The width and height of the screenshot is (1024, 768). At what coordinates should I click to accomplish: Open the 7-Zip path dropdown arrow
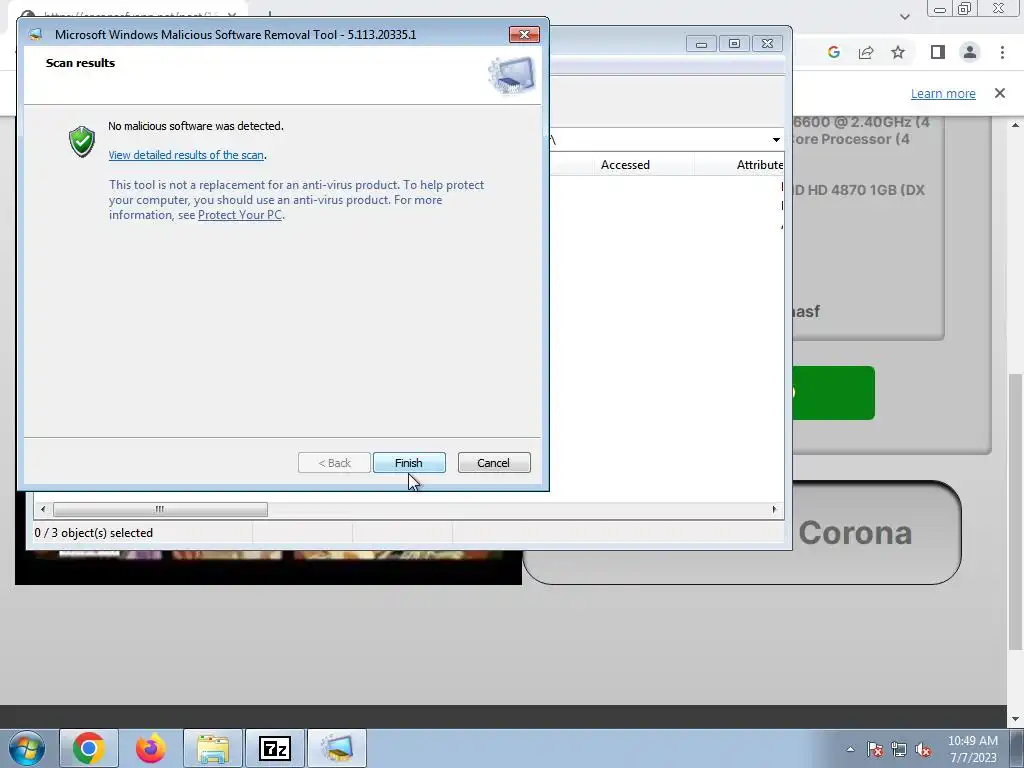point(776,140)
